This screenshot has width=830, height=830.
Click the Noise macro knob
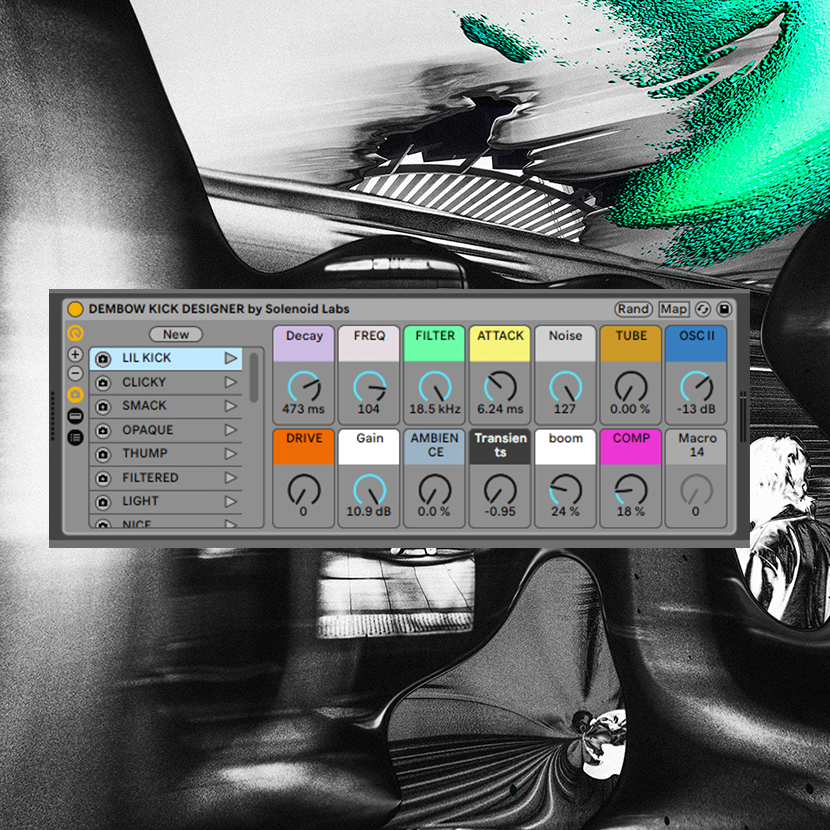(x=565, y=386)
